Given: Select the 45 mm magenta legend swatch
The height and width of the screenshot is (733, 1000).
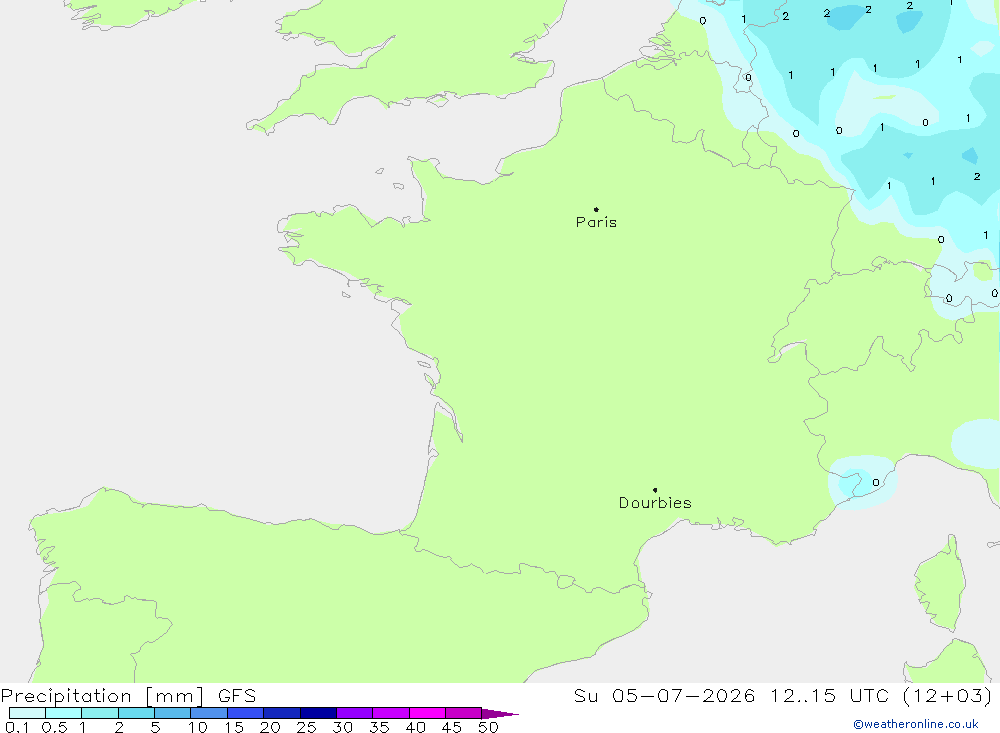Looking at the screenshot, I should pyautogui.click(x=464, y=713).
